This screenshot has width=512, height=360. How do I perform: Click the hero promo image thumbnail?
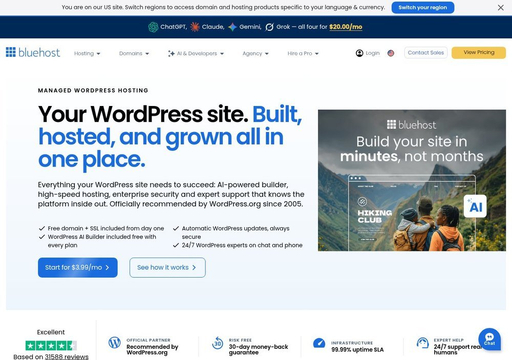(412, 180)
